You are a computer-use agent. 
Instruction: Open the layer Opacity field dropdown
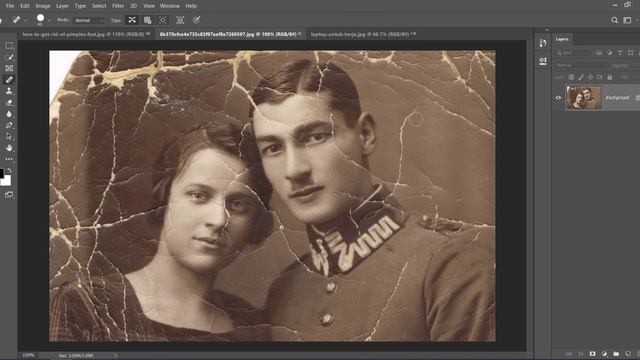635,65
